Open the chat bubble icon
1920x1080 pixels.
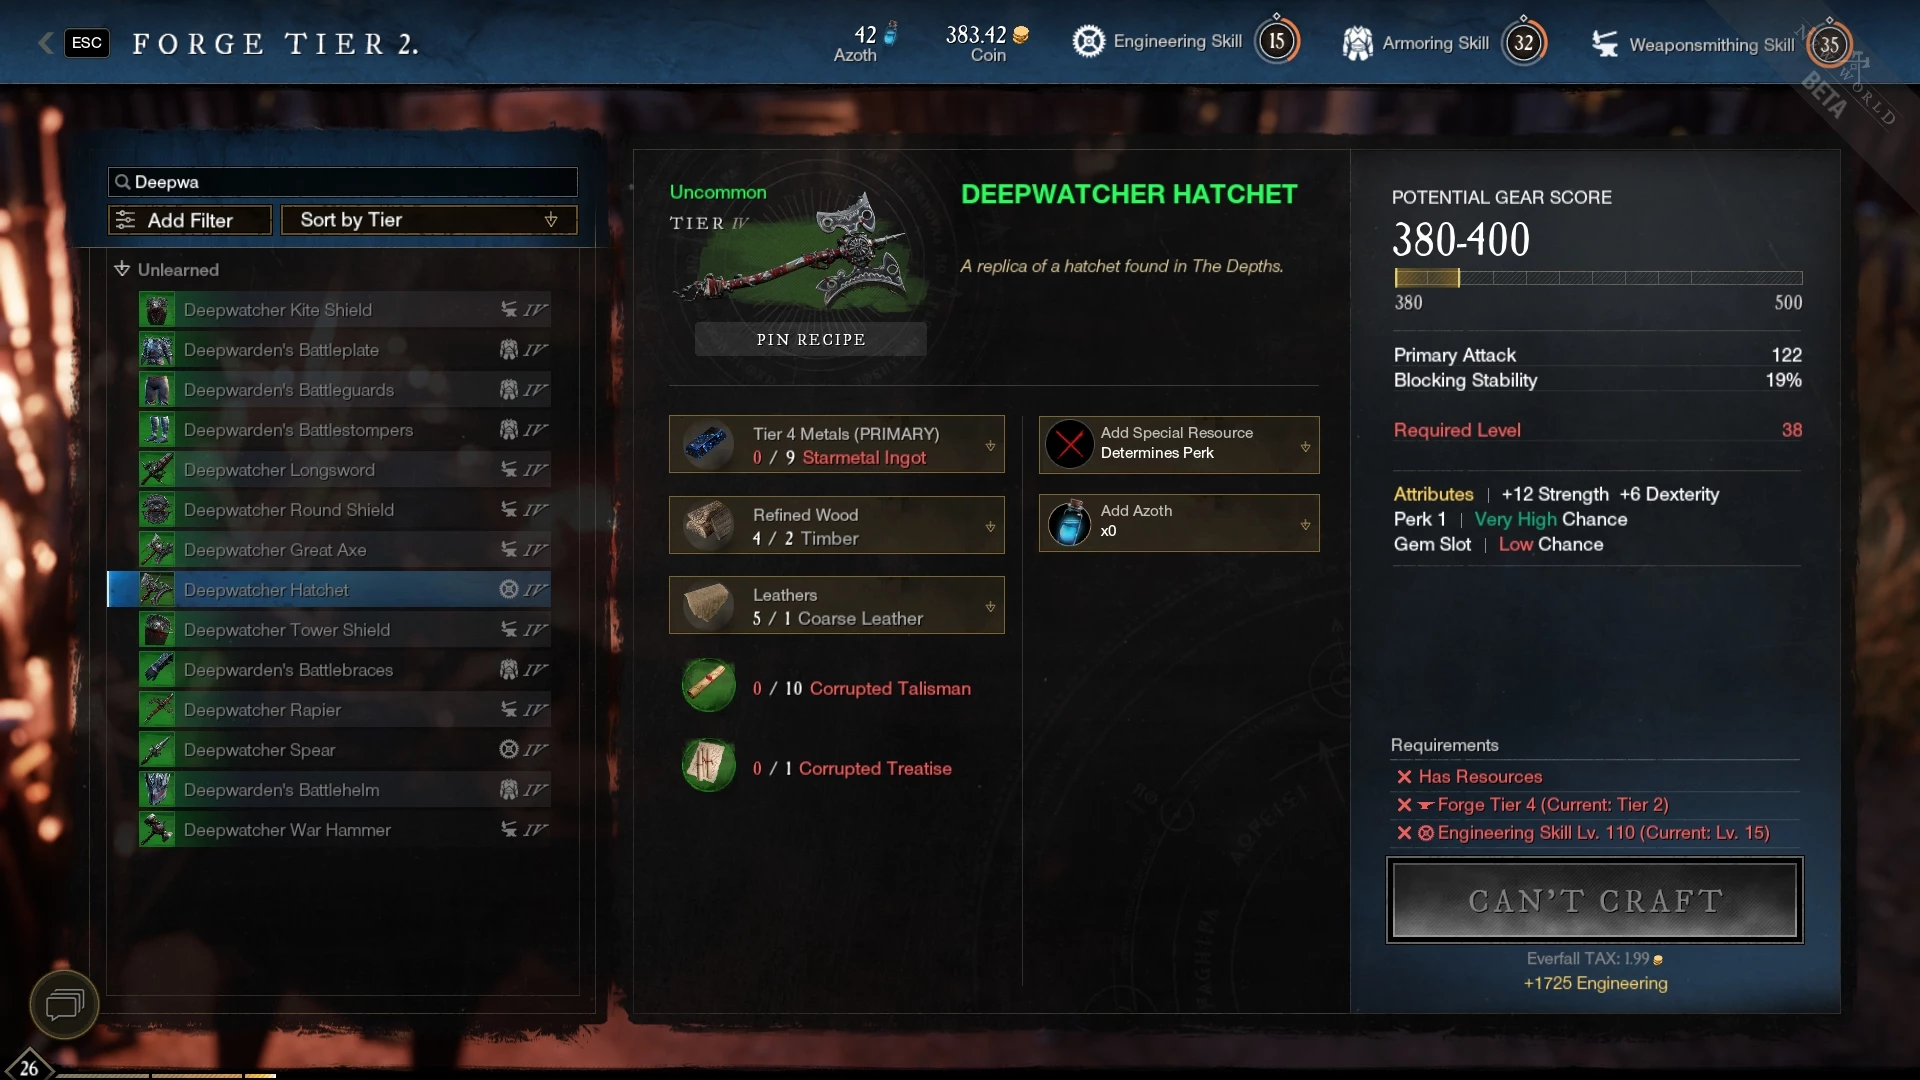click(x=64, y=1004)
